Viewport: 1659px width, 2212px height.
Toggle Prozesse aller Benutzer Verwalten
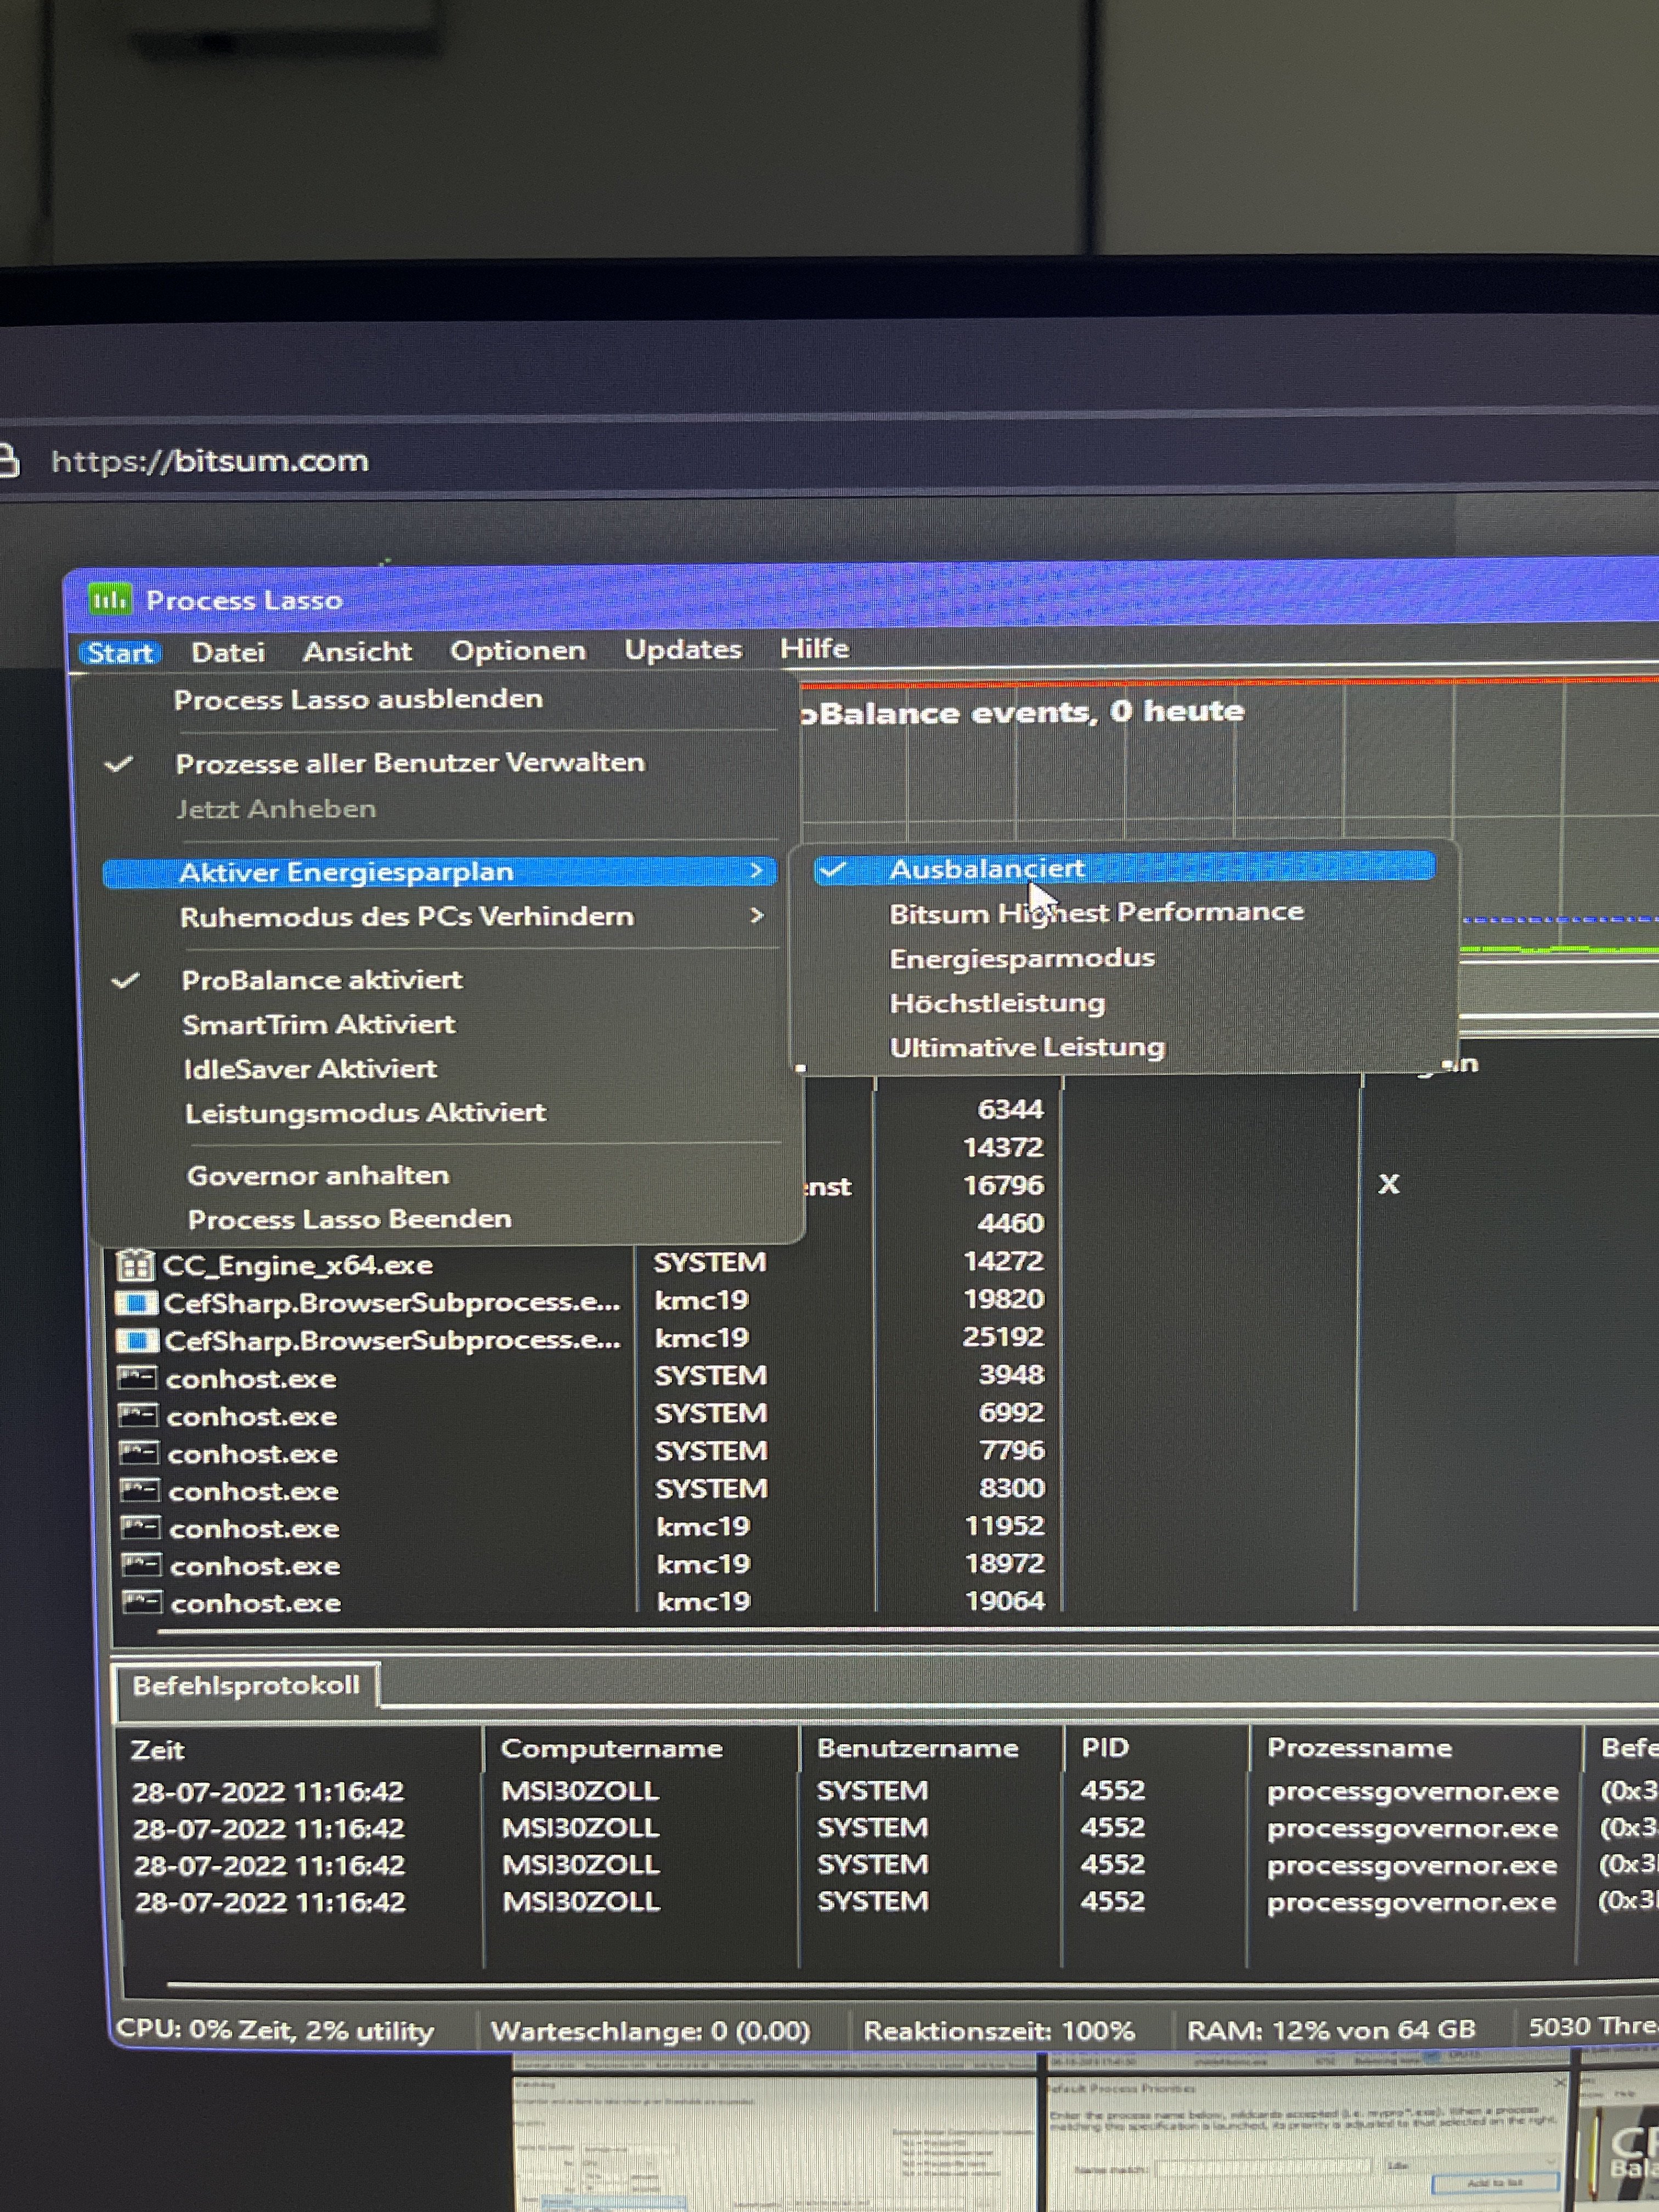409,763
